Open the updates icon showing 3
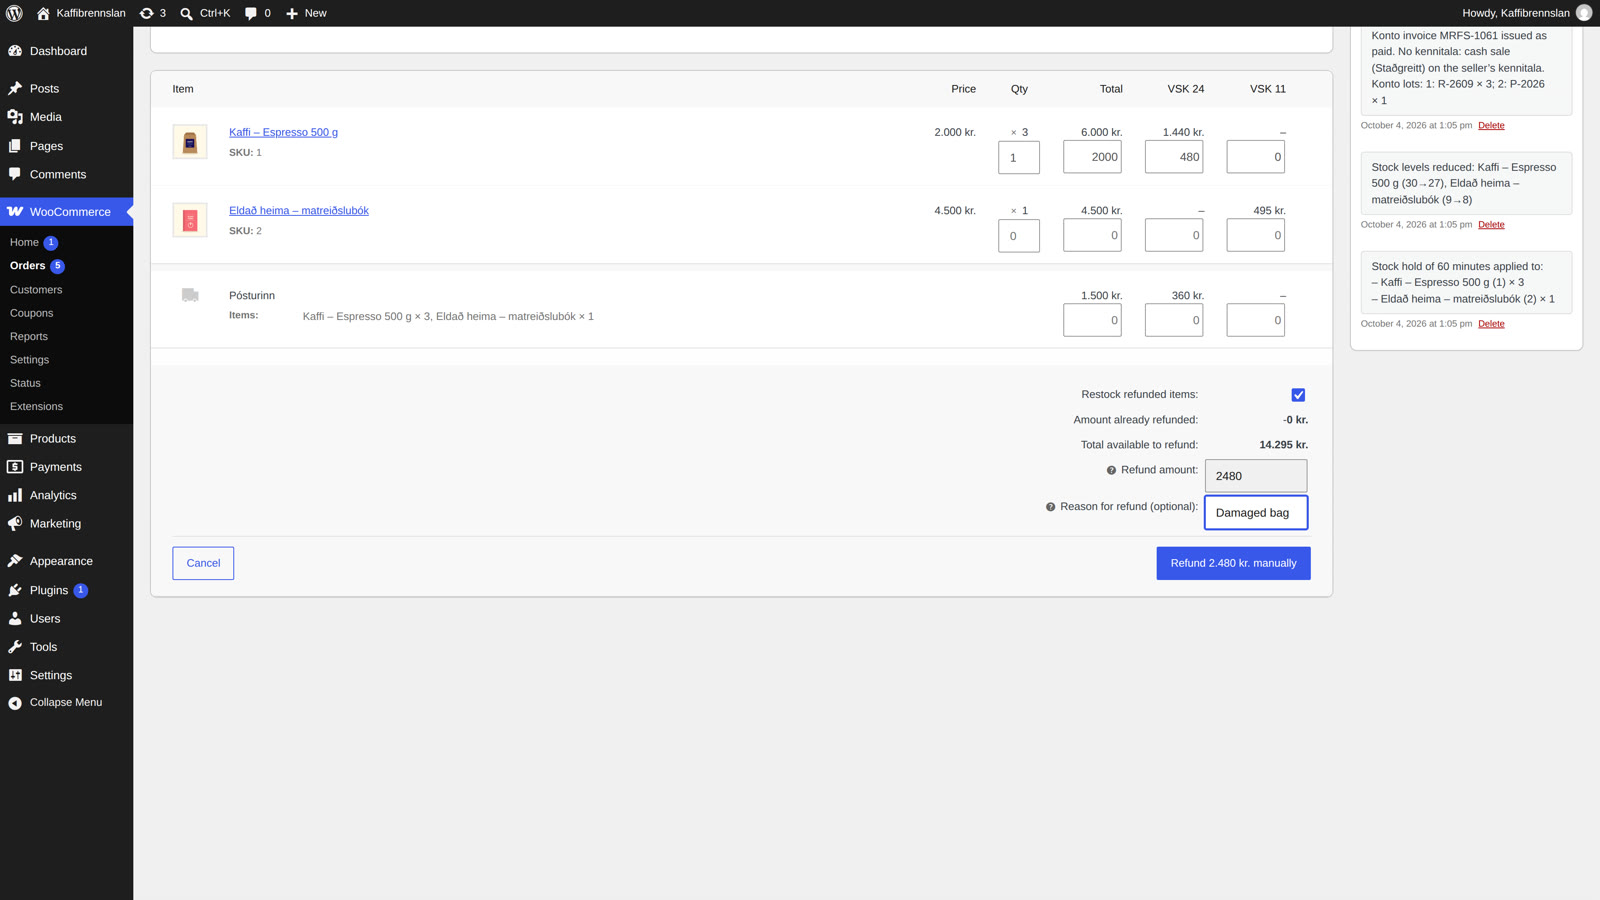1600x900 pixels. [153, 13]
